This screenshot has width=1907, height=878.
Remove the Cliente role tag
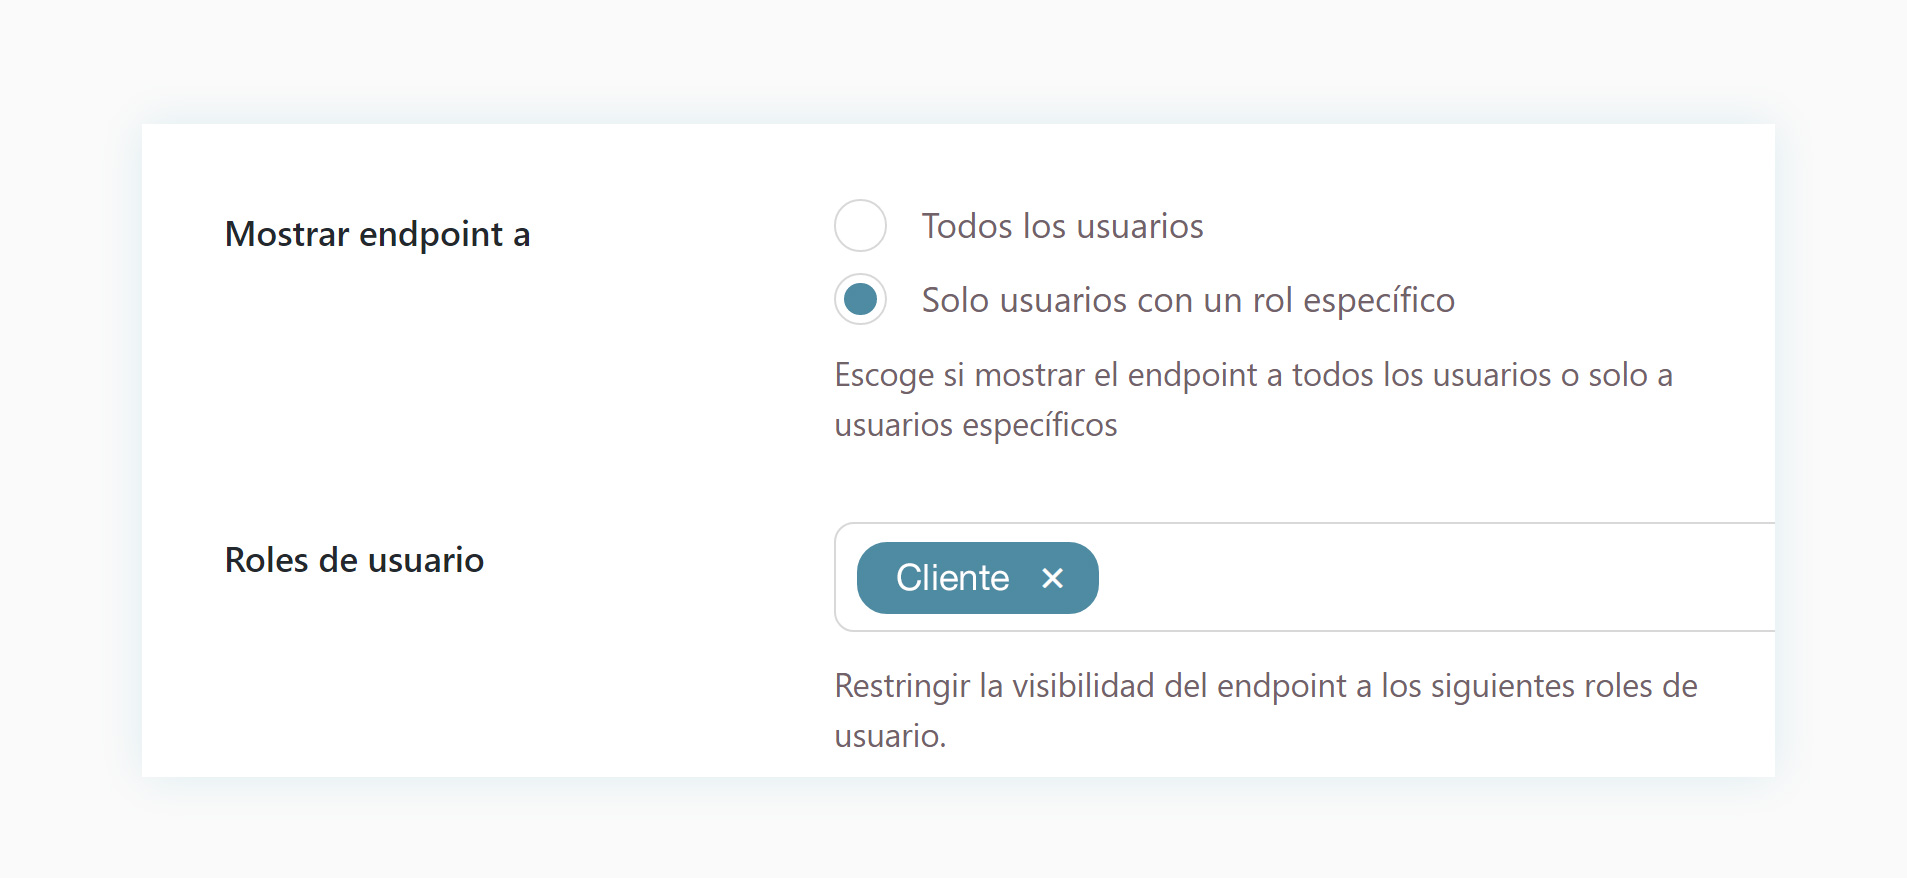click(1052, 578)
